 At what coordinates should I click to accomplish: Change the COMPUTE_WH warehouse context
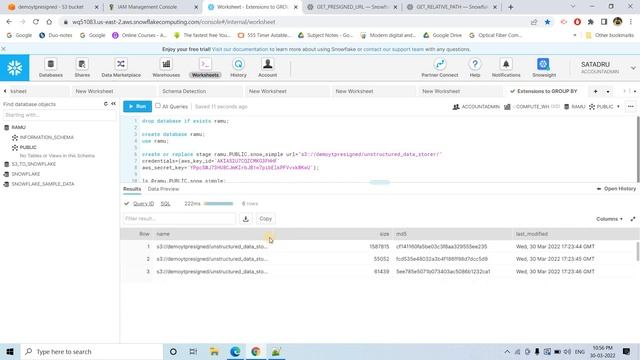tap(532, 107)
